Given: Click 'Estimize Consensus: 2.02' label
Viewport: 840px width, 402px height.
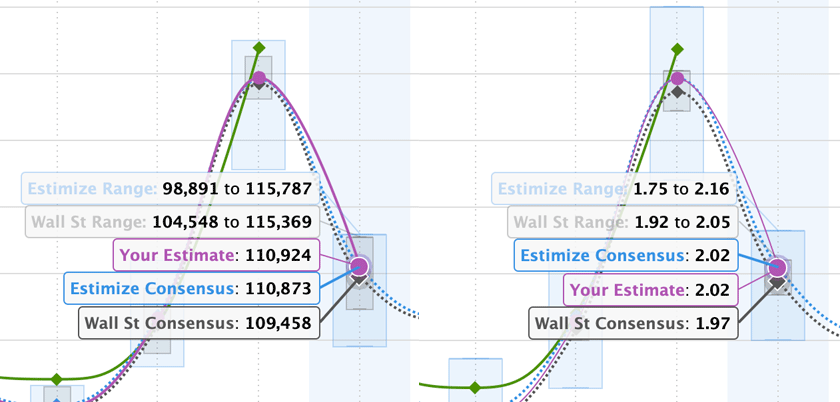Looking at the screenshot, I should 626,255.
